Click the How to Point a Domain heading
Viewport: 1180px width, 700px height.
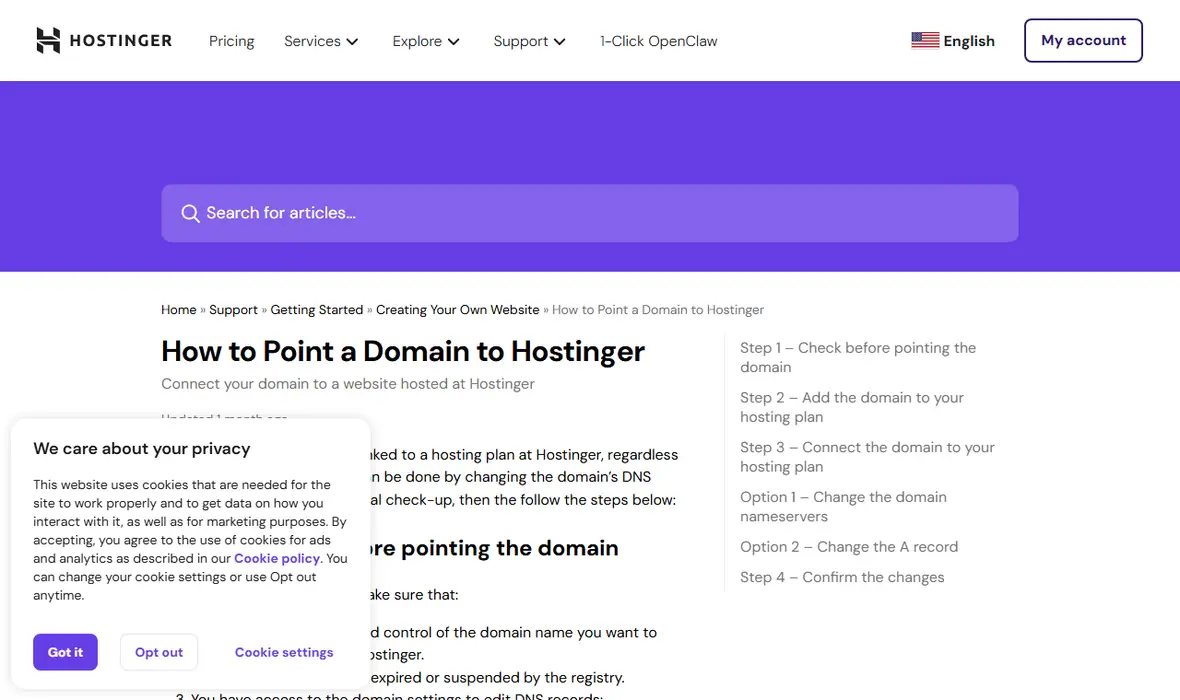tap(403, 352)
